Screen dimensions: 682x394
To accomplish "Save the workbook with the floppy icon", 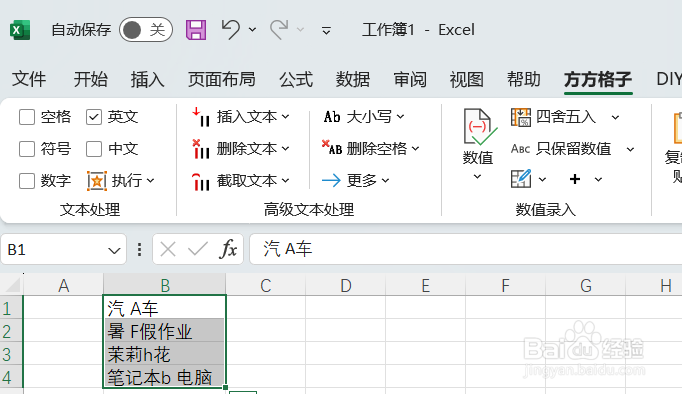I will pos(196,30).
